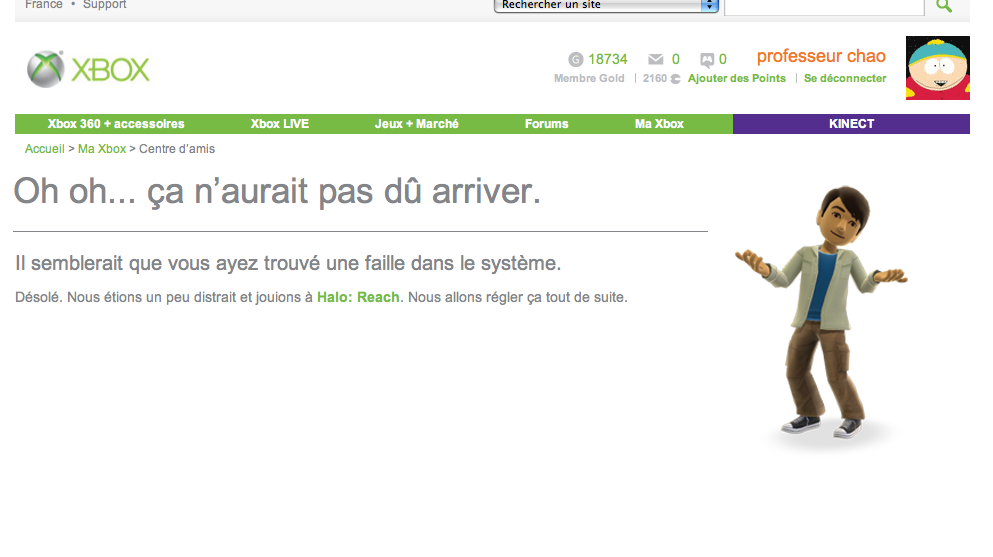Click the Gamerscore G icon
The width and height of the screenshot is (993, 557).
[x=575, y=59]
